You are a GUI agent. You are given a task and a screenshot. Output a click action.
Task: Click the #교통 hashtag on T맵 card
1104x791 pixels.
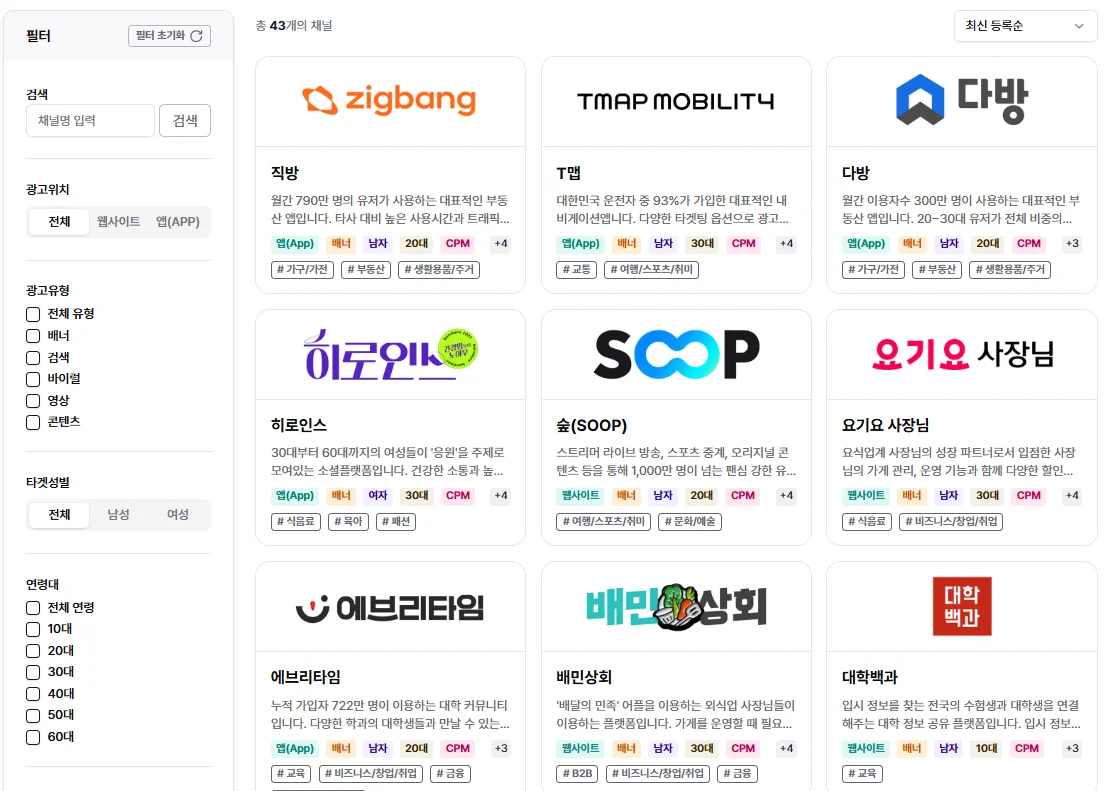pyautogui.click(x=577, y=269)
